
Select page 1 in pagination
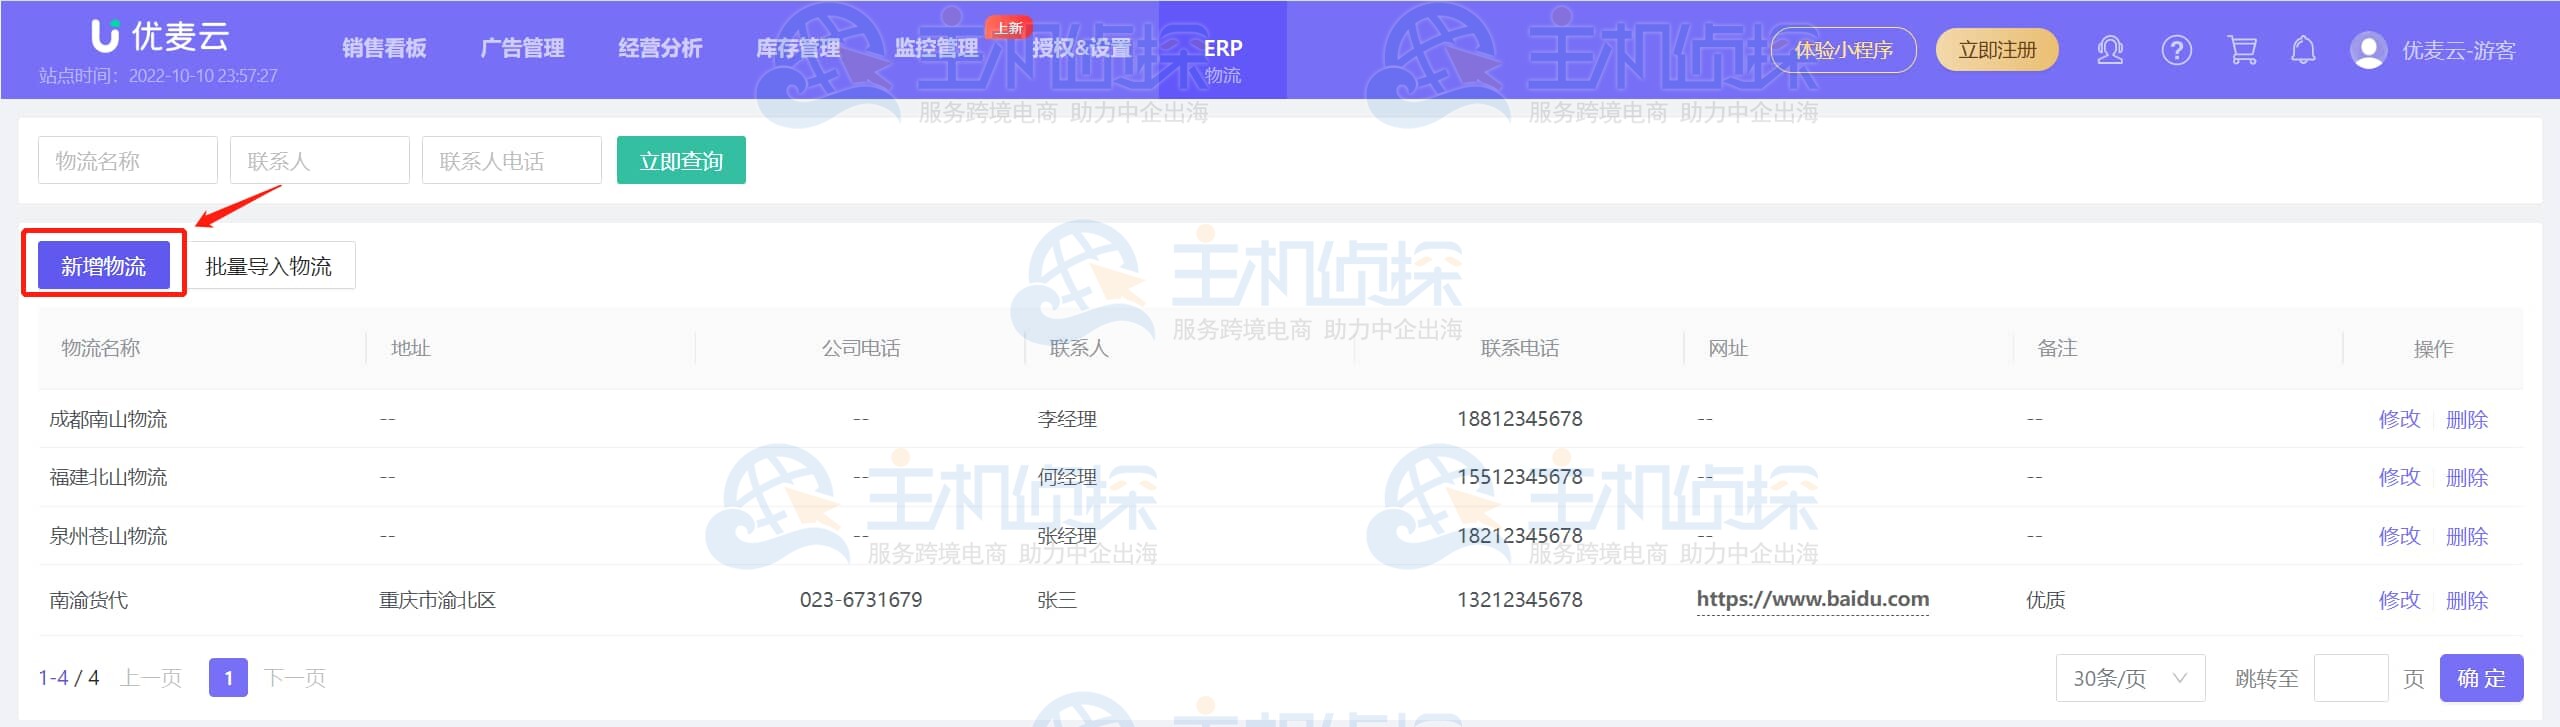(x=228, y=678)
